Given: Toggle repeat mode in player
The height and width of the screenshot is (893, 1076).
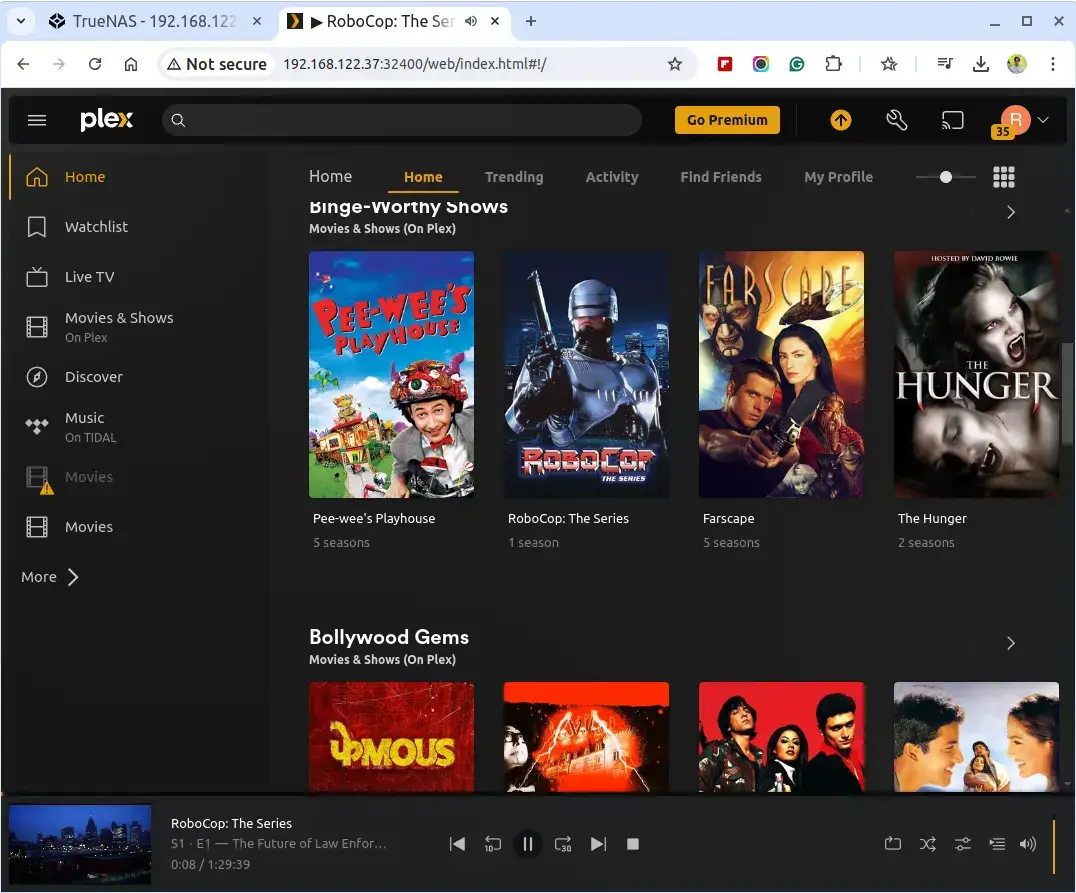Looking at the screenshot, I should coord(892,844).
